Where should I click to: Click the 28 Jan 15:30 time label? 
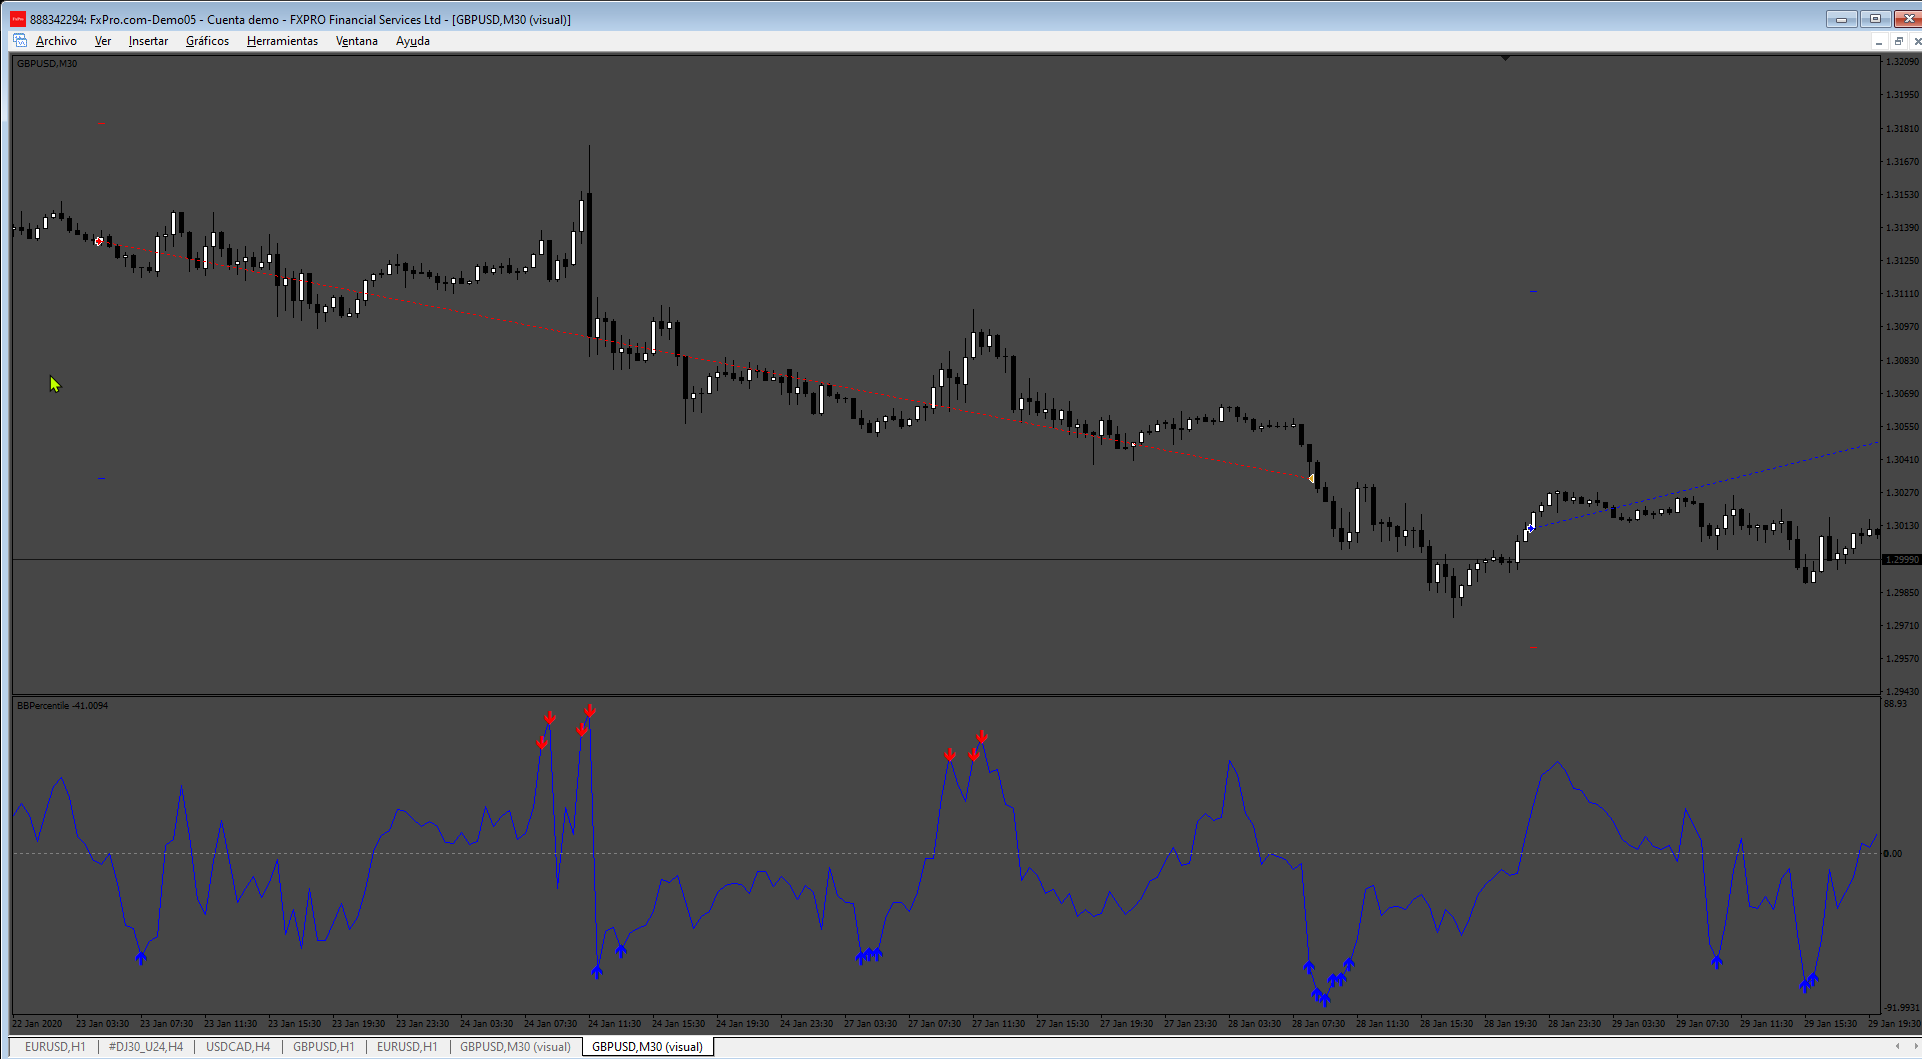click(1447, 1024)
